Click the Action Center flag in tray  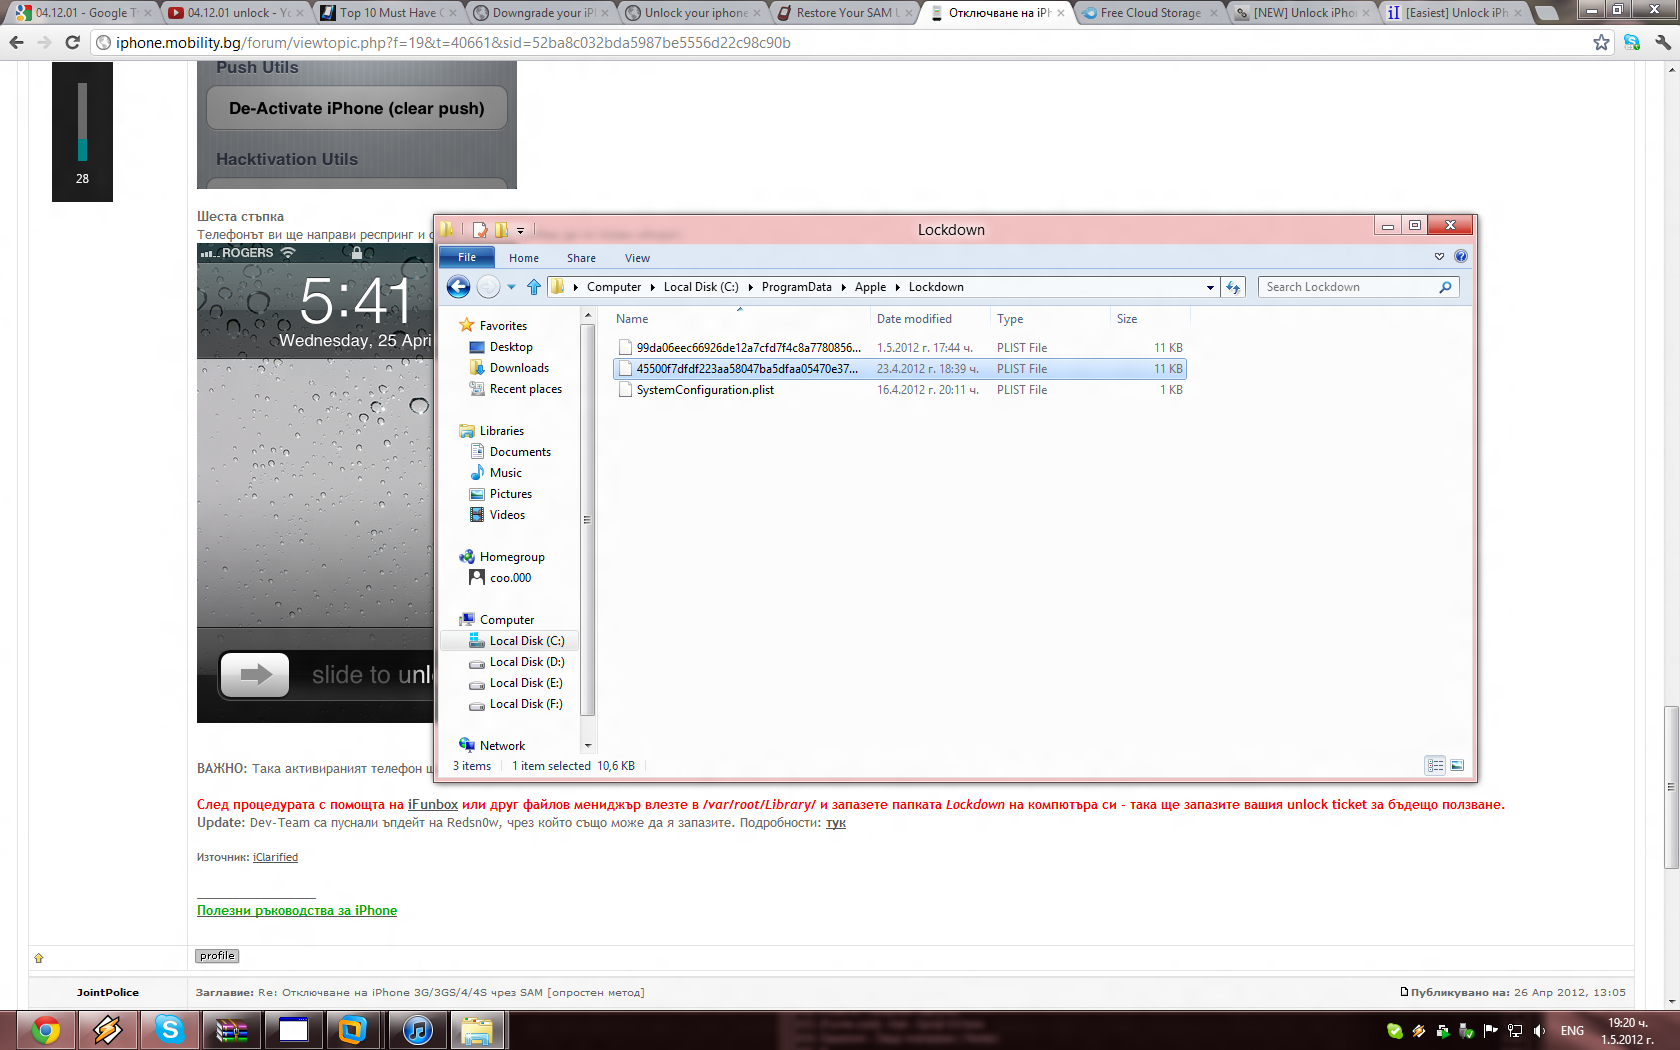[x=1491, y=1031]
